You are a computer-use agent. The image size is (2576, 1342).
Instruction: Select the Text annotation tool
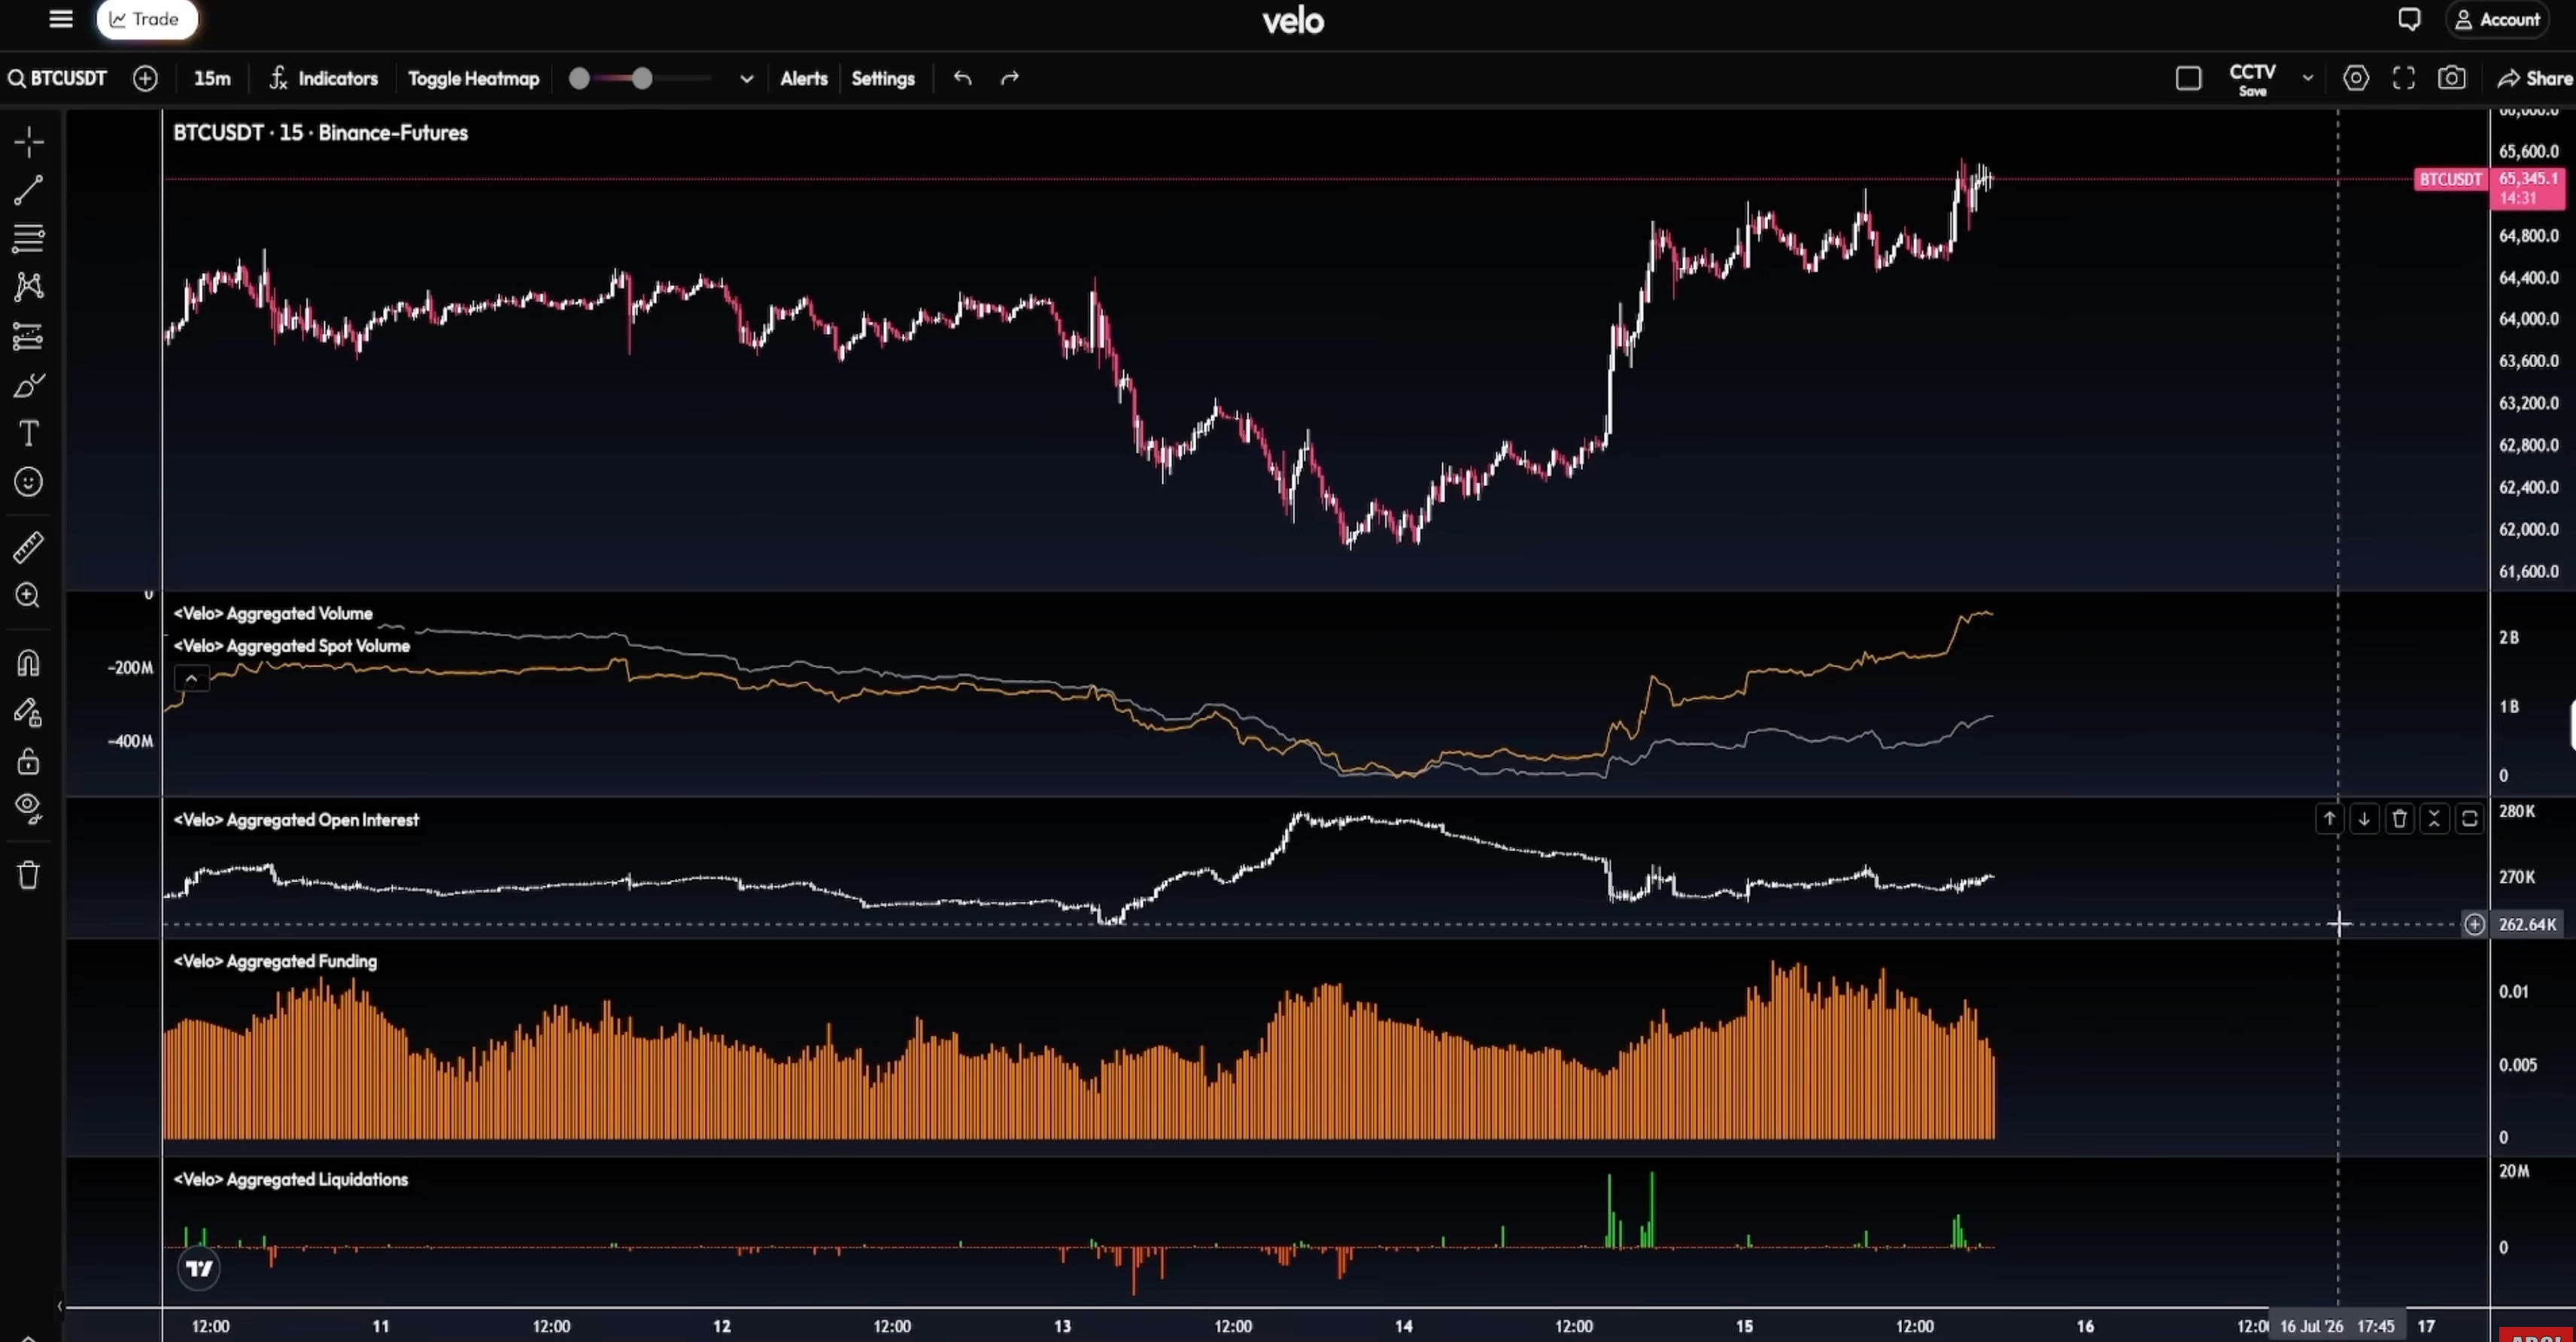(x=28, y=433)
